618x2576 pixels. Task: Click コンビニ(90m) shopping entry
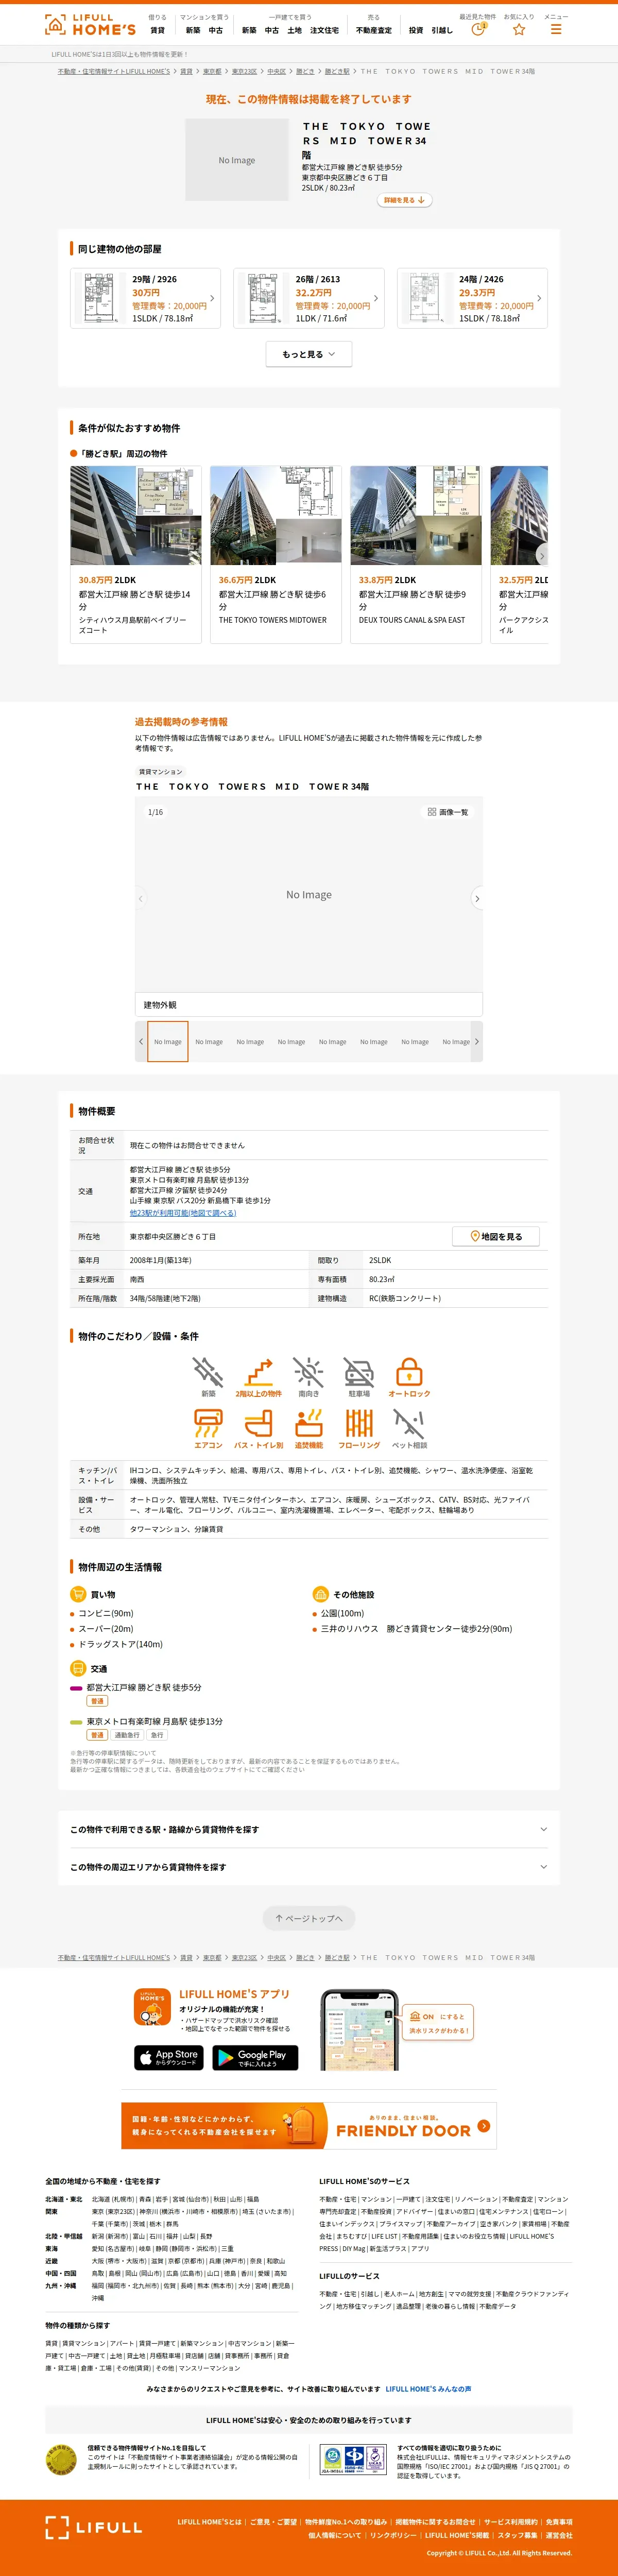point(106,1613)
